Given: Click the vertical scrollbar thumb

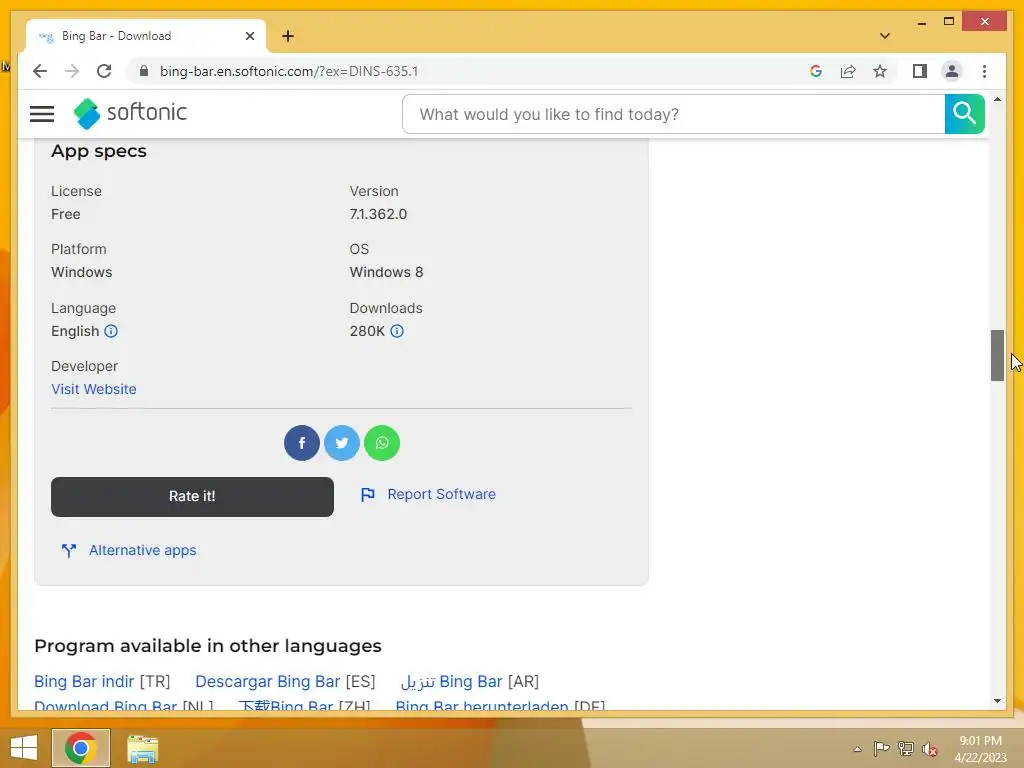Looking at the screenshot, I should coord(997,355).
